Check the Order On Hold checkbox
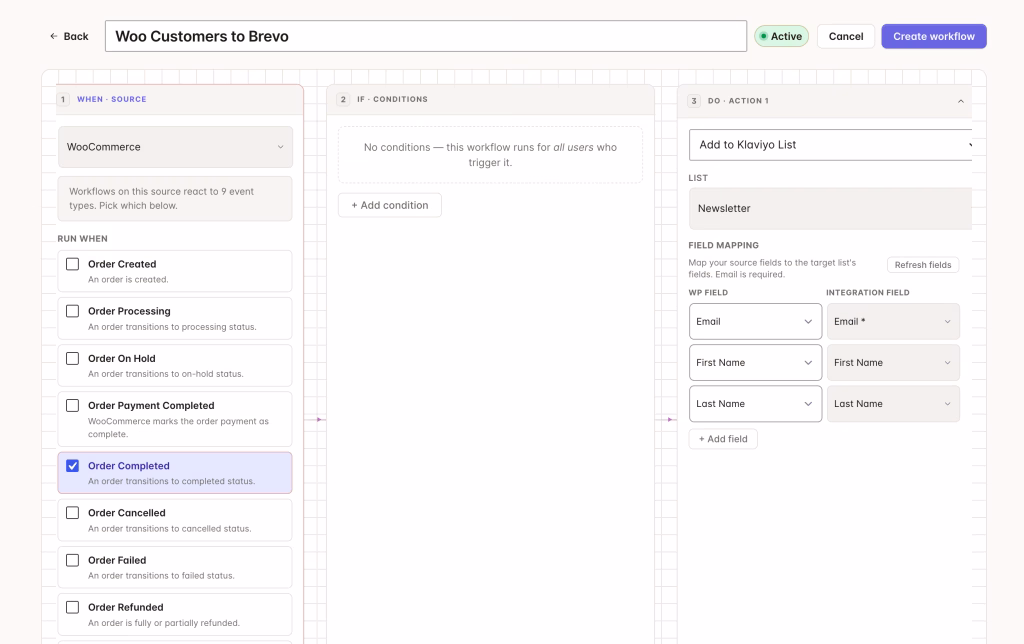 (x=72, y=359)
